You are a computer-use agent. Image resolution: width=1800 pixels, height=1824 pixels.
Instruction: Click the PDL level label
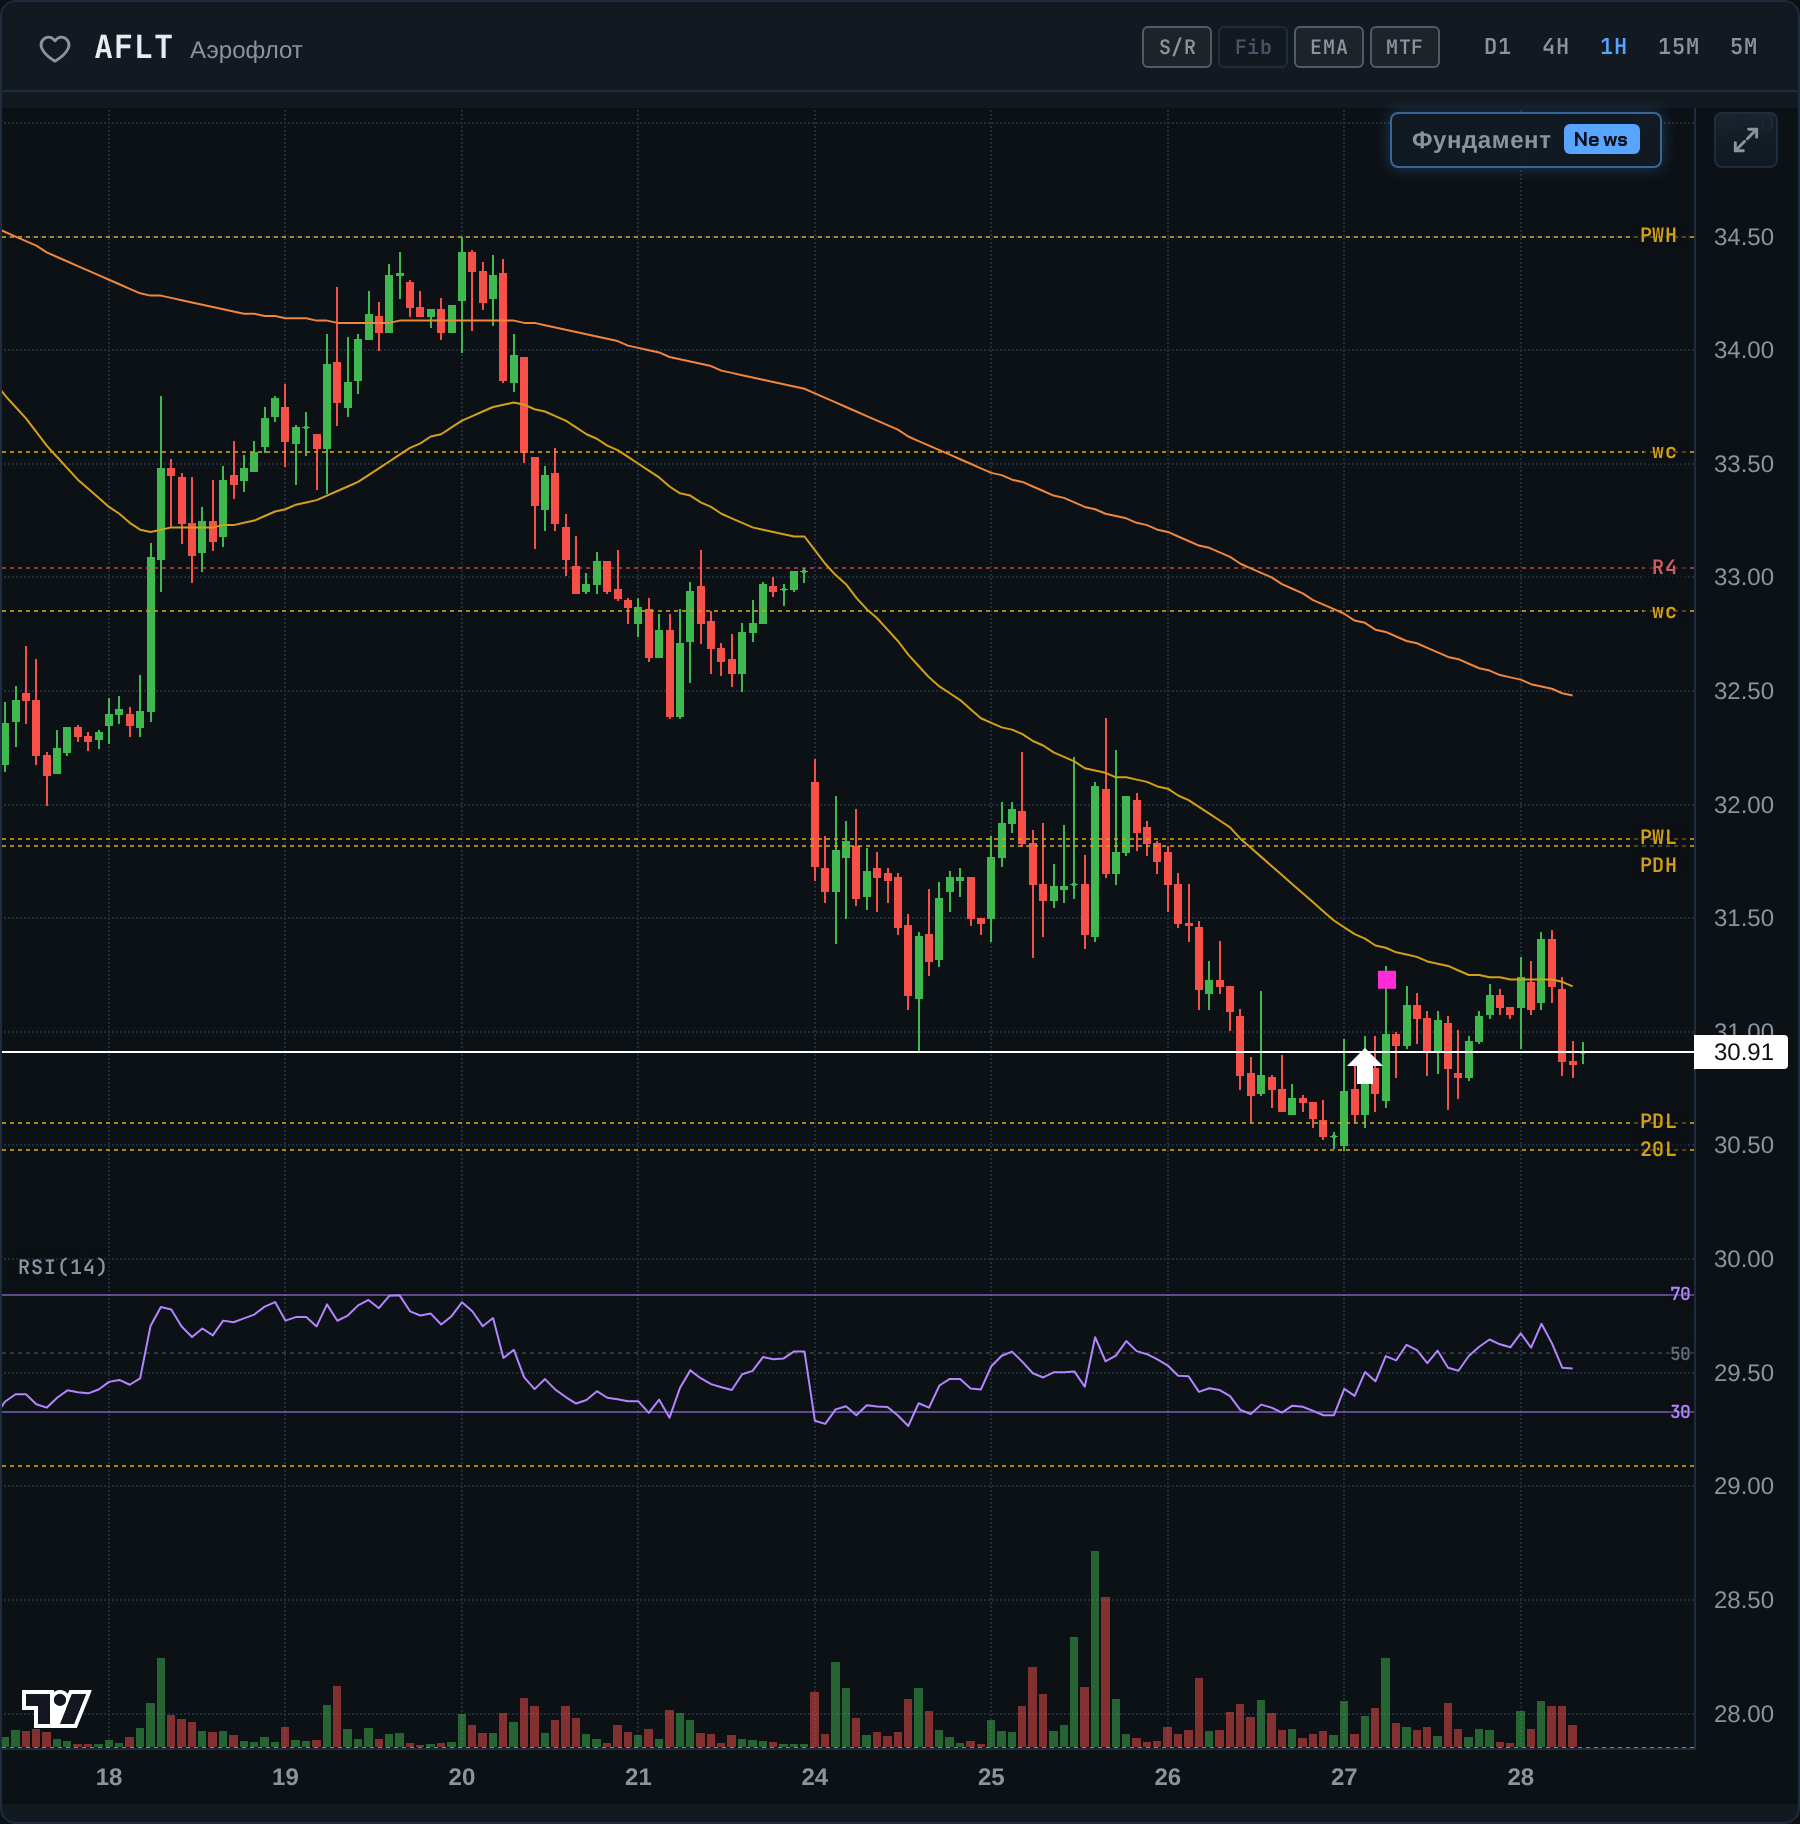click(x=1658, y=1121)
